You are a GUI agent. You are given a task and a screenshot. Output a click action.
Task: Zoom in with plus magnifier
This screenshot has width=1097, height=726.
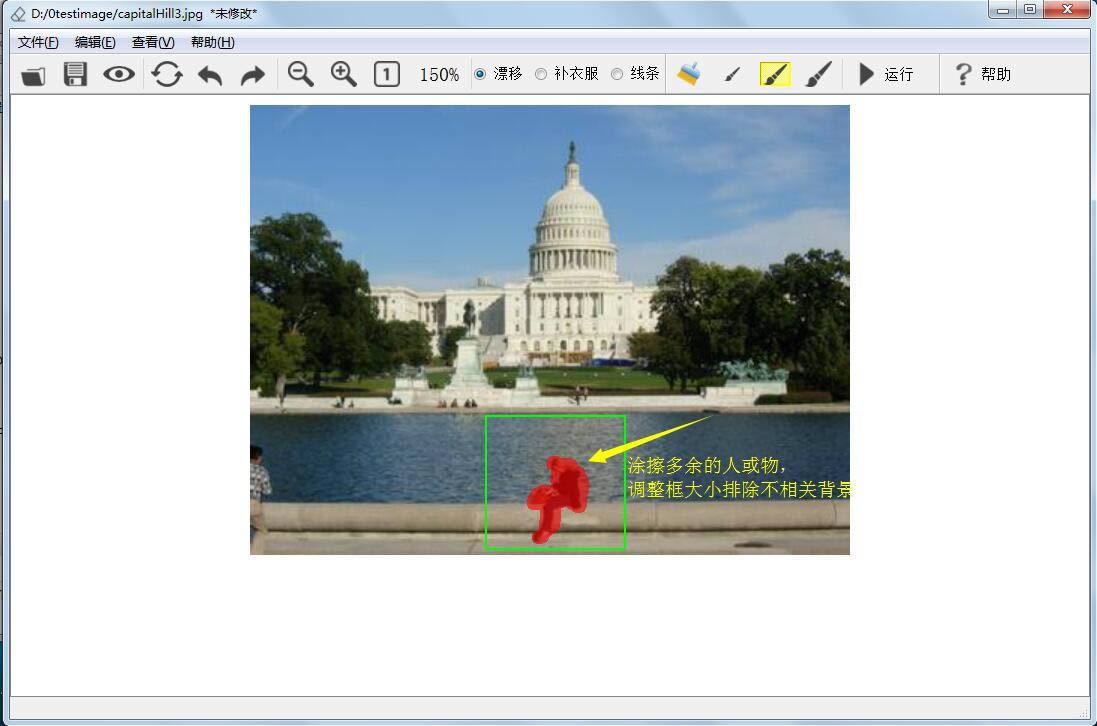344,74
